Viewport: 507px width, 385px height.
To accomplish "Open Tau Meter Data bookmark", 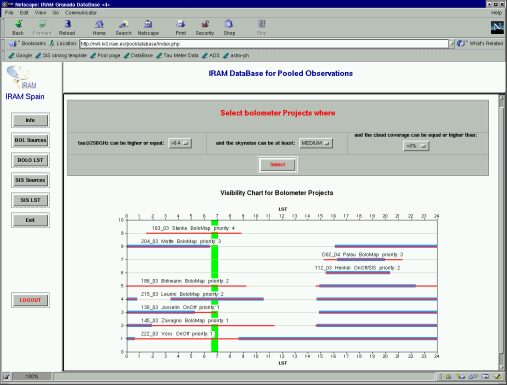I will click(x=177, y=56).
